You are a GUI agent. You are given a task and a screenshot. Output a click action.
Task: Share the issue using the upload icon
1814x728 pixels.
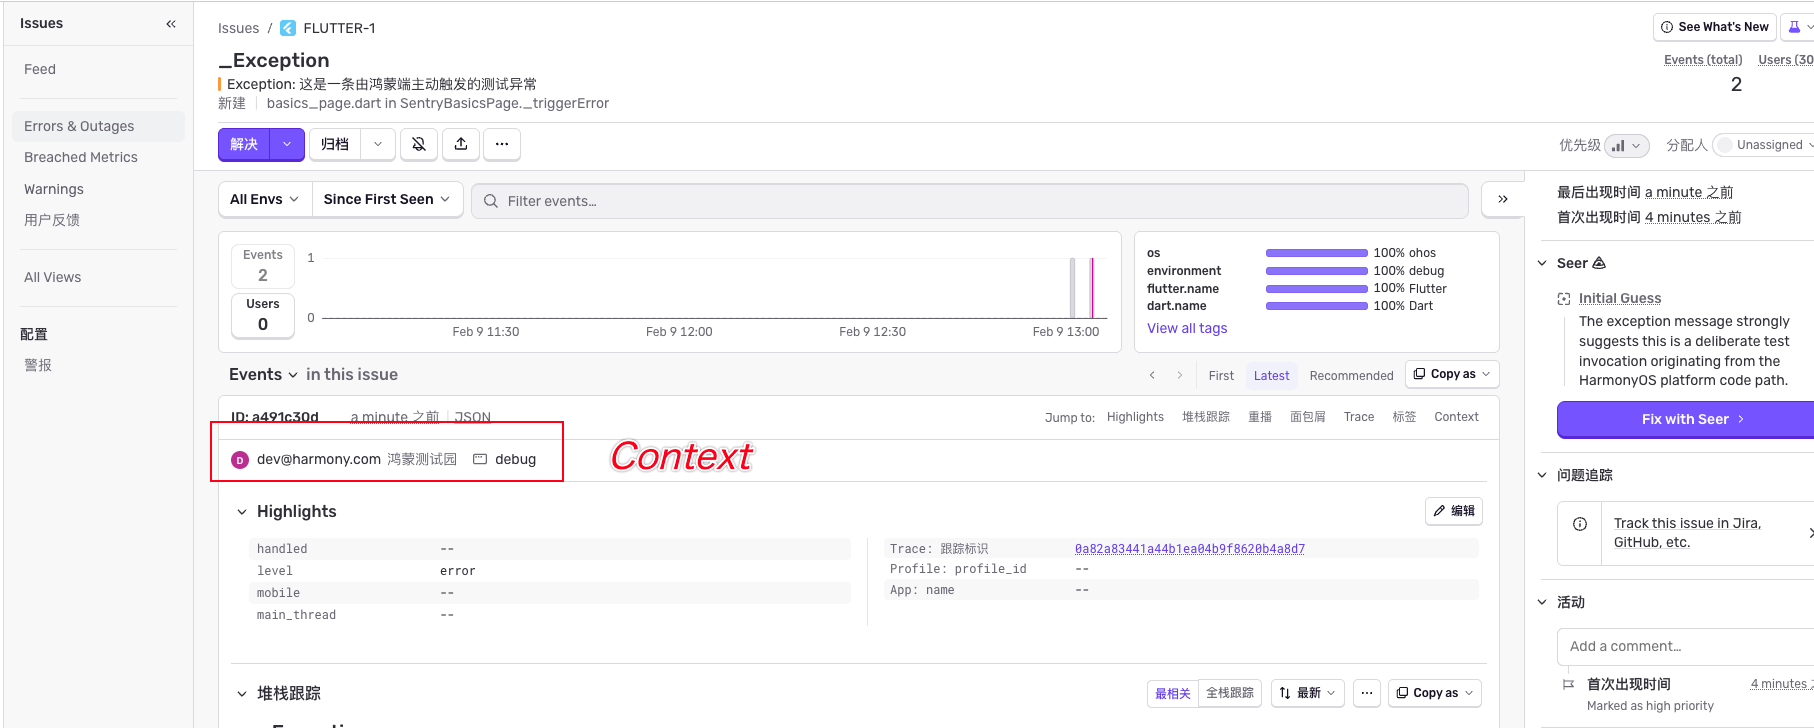[461, 144]
